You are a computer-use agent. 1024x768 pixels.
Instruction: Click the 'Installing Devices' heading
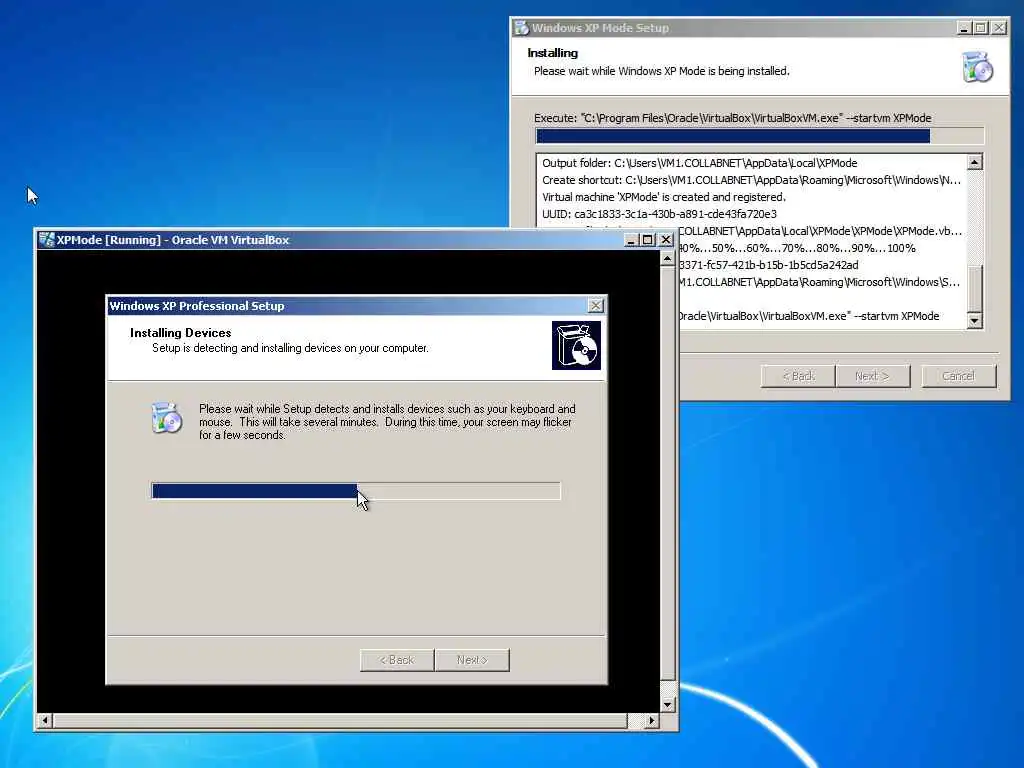(180, 332)
